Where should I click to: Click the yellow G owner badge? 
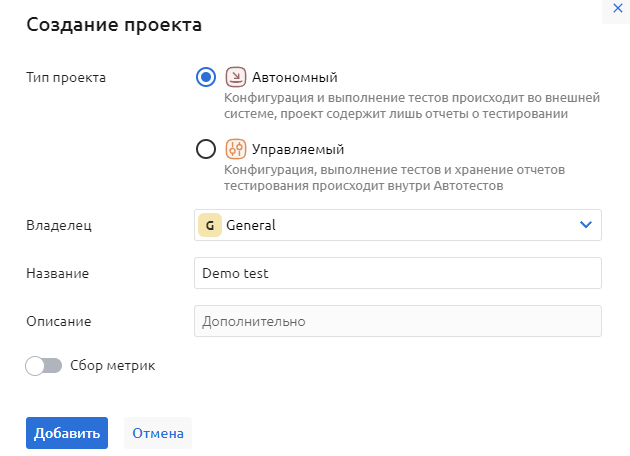209,225
